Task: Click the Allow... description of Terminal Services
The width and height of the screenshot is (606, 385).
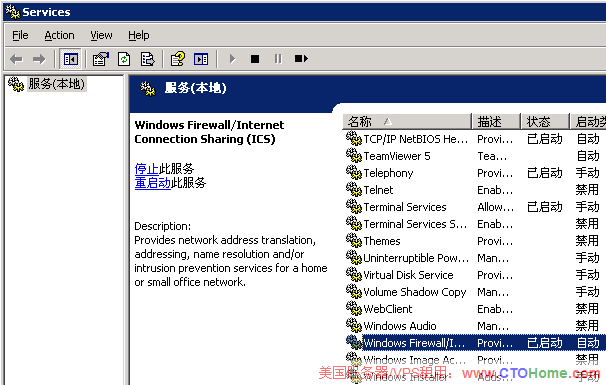Action: (495, 207)
